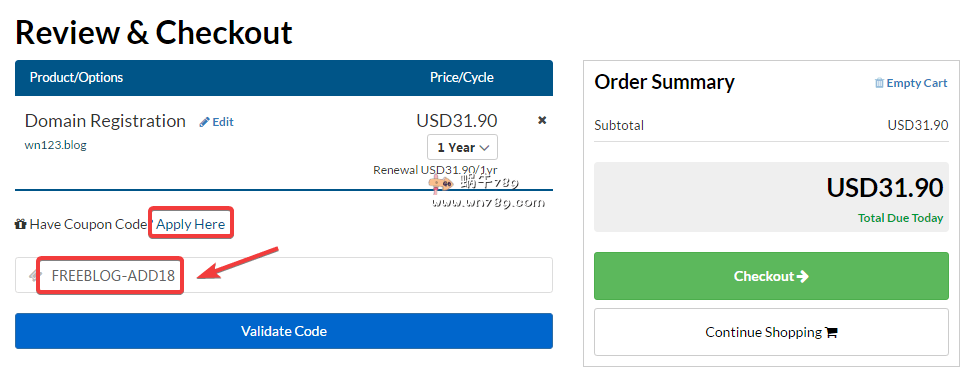Click the green Checkout button label
This screenshot has height=382, width=972.
[x=764, y=276]
